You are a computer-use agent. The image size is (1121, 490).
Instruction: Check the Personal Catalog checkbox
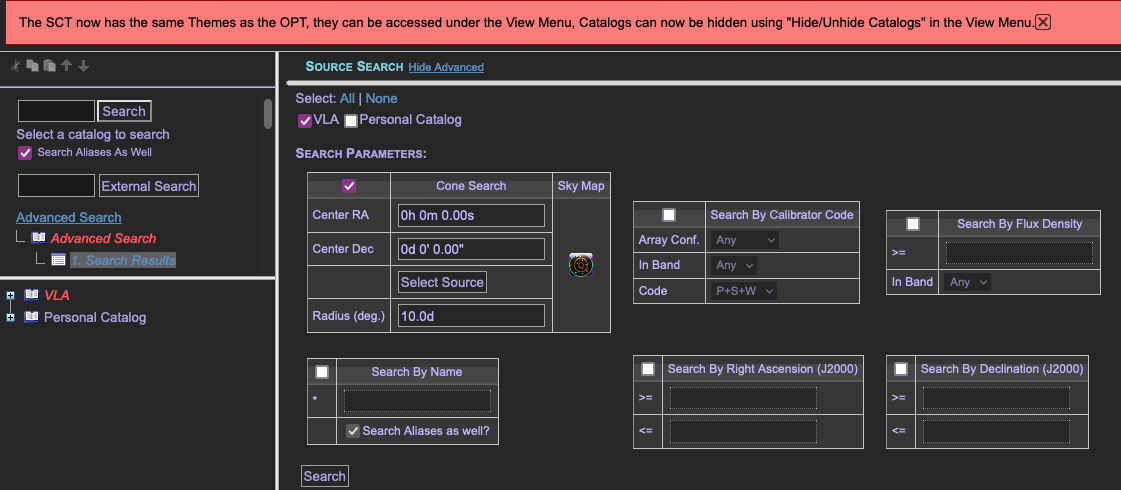click(x=351, y=121)
